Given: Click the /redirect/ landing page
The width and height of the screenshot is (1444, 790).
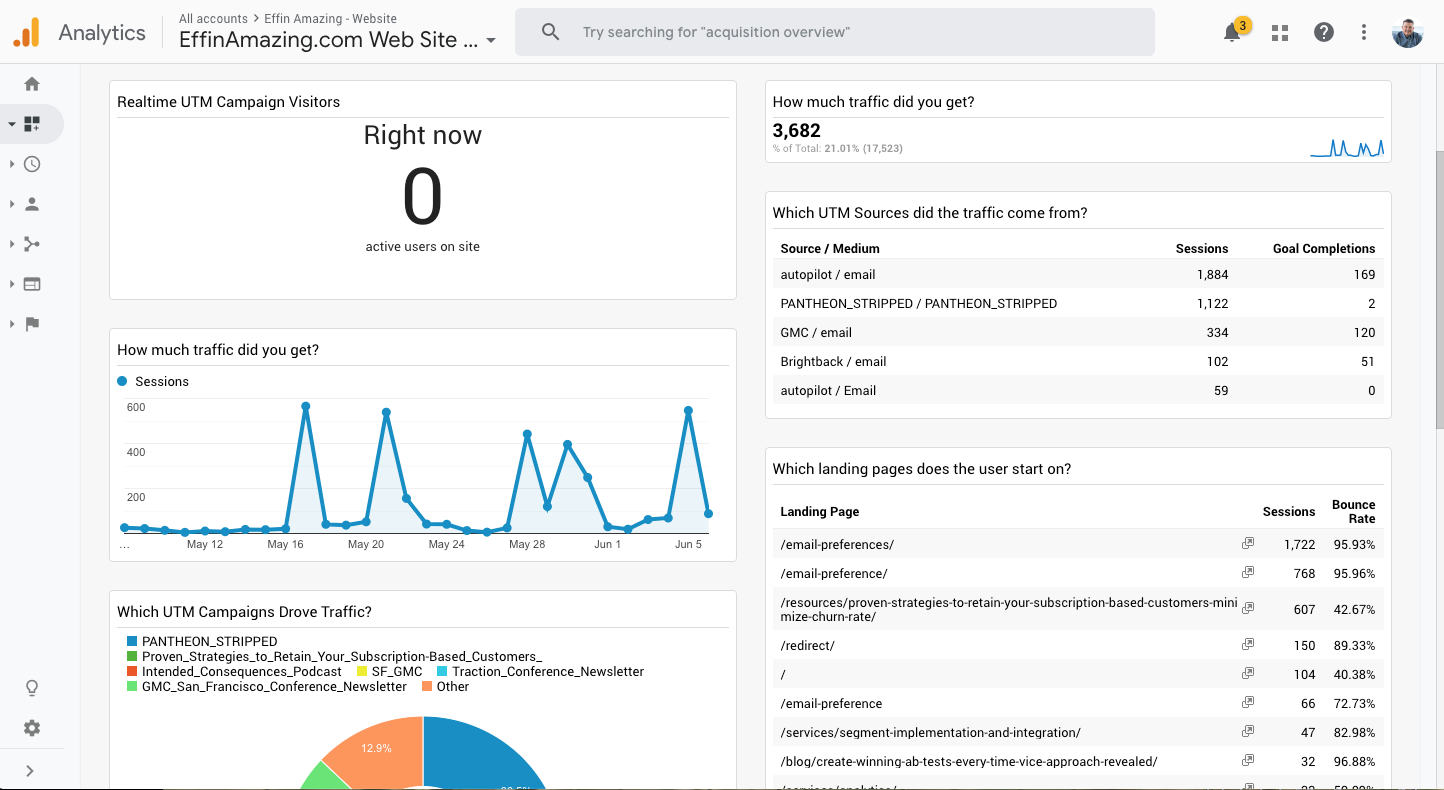Looking at the screenshot, I should click(807, 645).
